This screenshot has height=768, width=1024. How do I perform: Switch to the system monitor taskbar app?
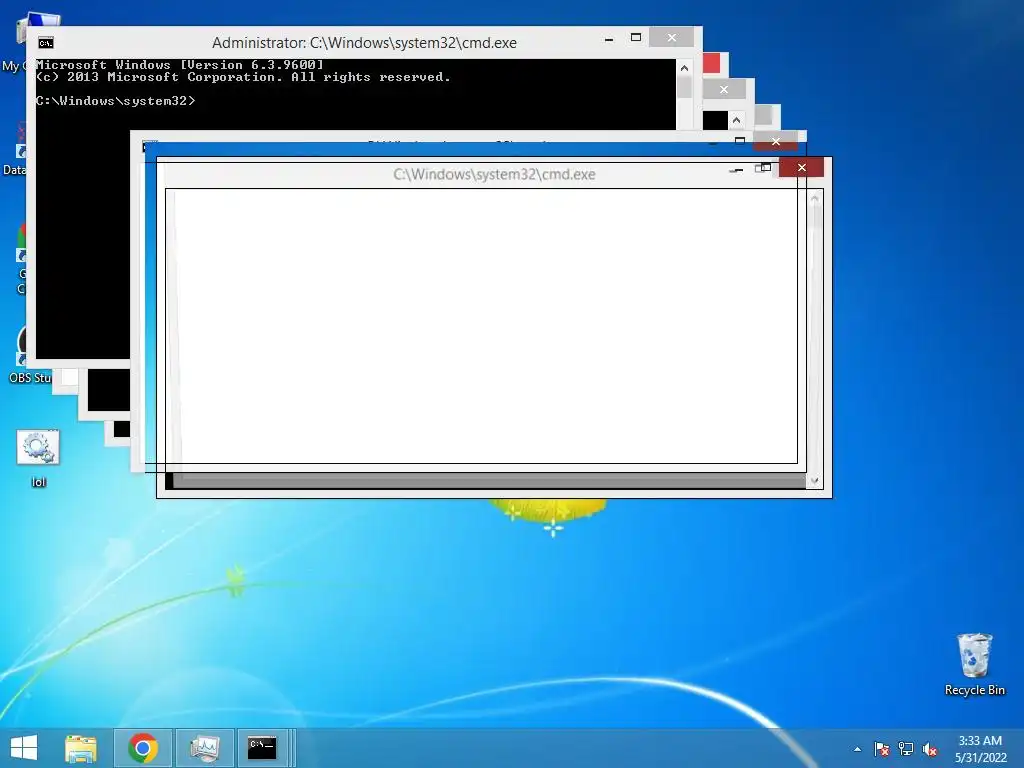point(204,748)
